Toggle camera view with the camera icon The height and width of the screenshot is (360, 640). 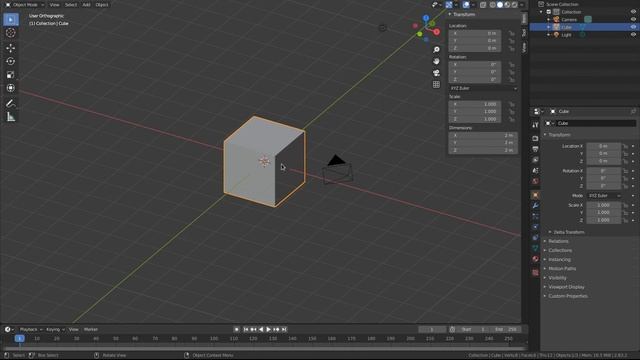click(436, 73)
